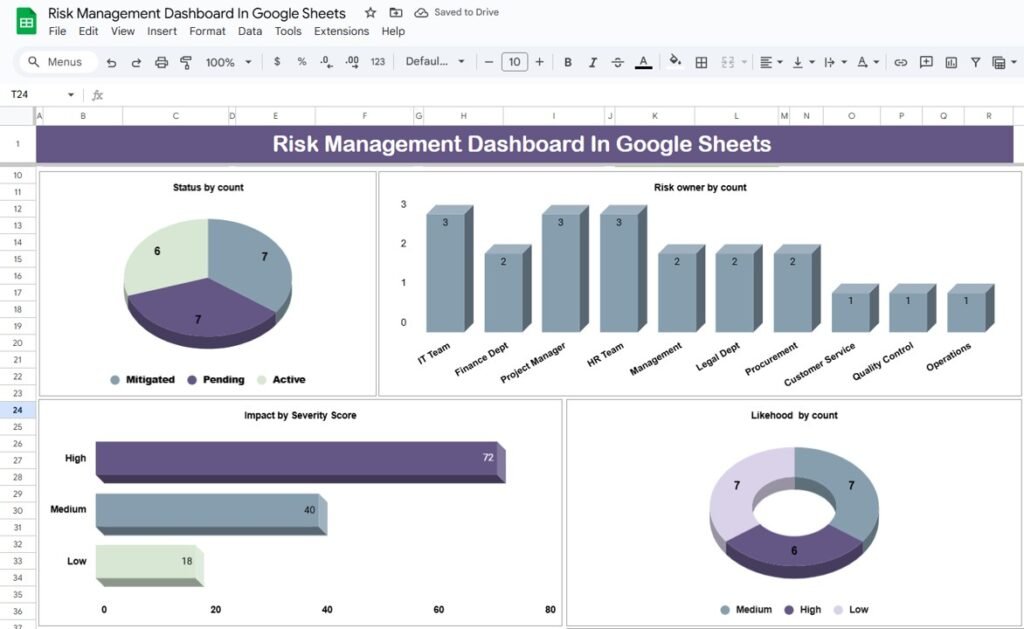Decrease font size with the minus button
This screenshot has width=1024, height=629.
[488, 62]
